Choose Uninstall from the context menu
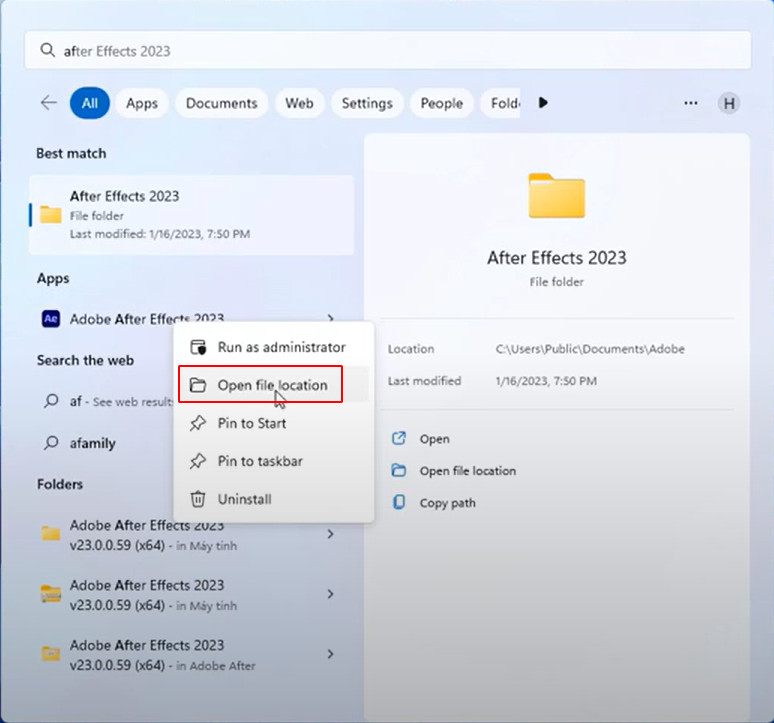Viewport: 774px width, 723px height. coord(244,499)
